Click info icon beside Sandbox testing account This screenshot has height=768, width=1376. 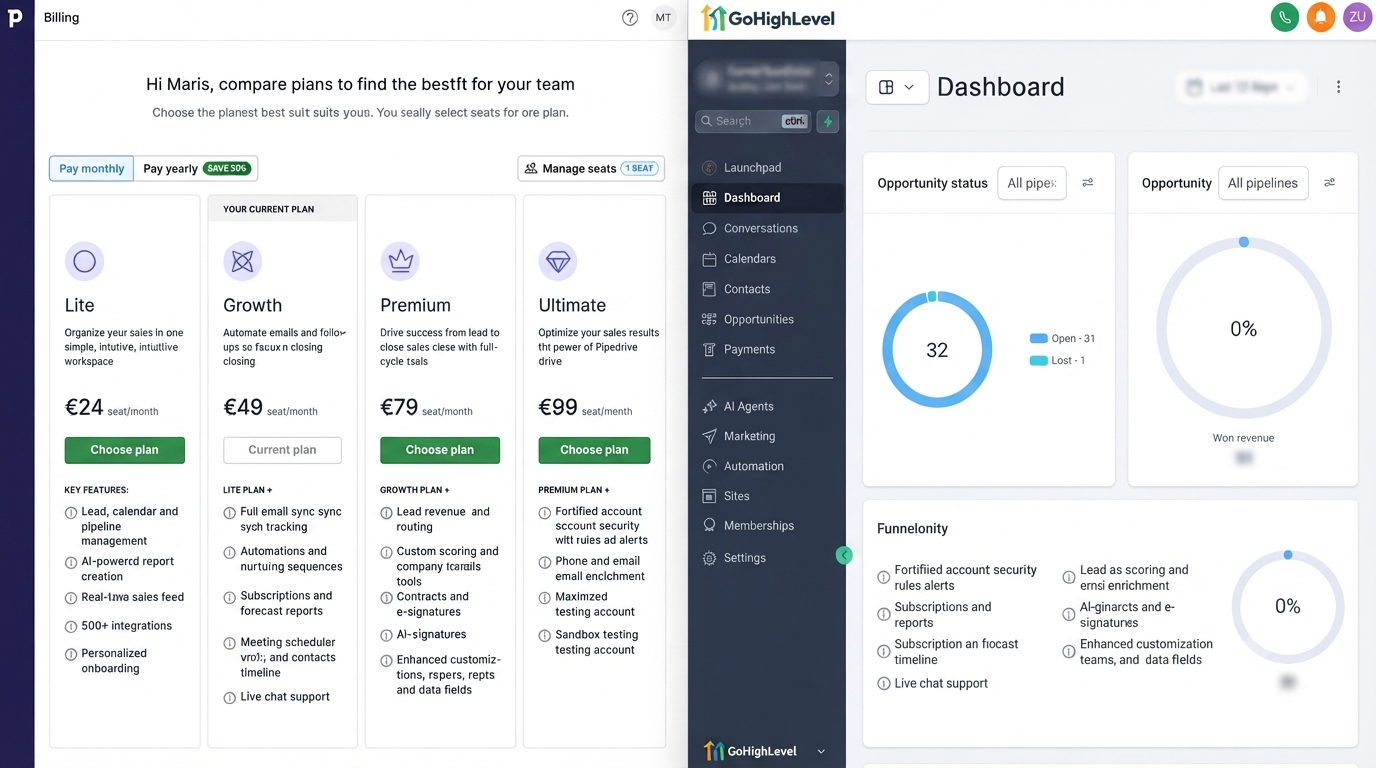point(545,636)
